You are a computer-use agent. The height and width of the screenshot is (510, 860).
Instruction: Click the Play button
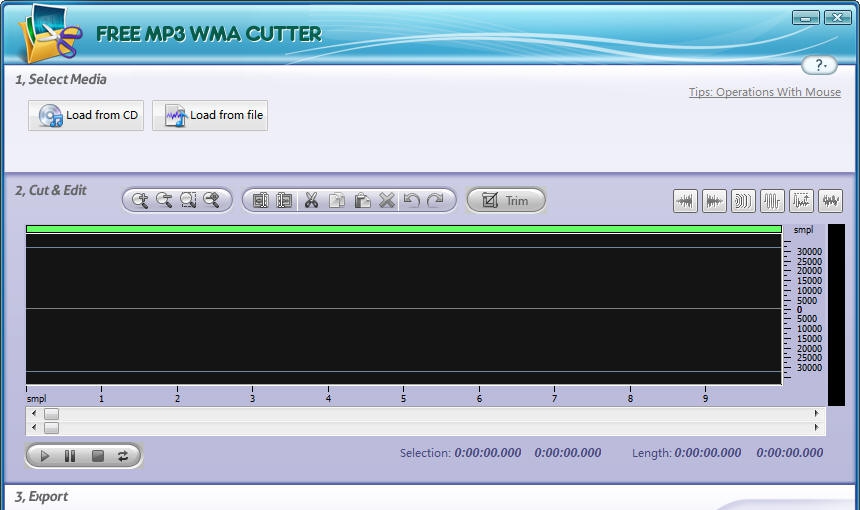point(45,456)
